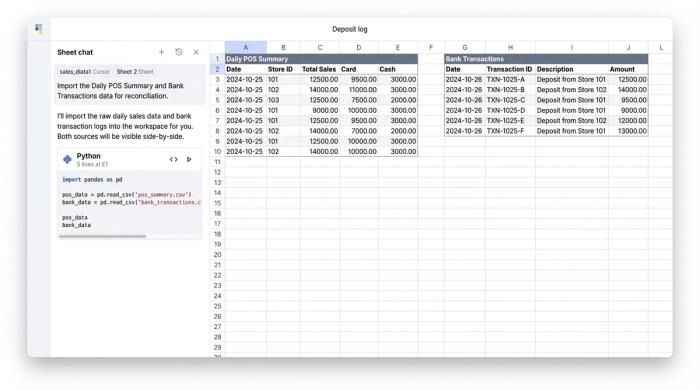Select column A header

tap(246, 47)
